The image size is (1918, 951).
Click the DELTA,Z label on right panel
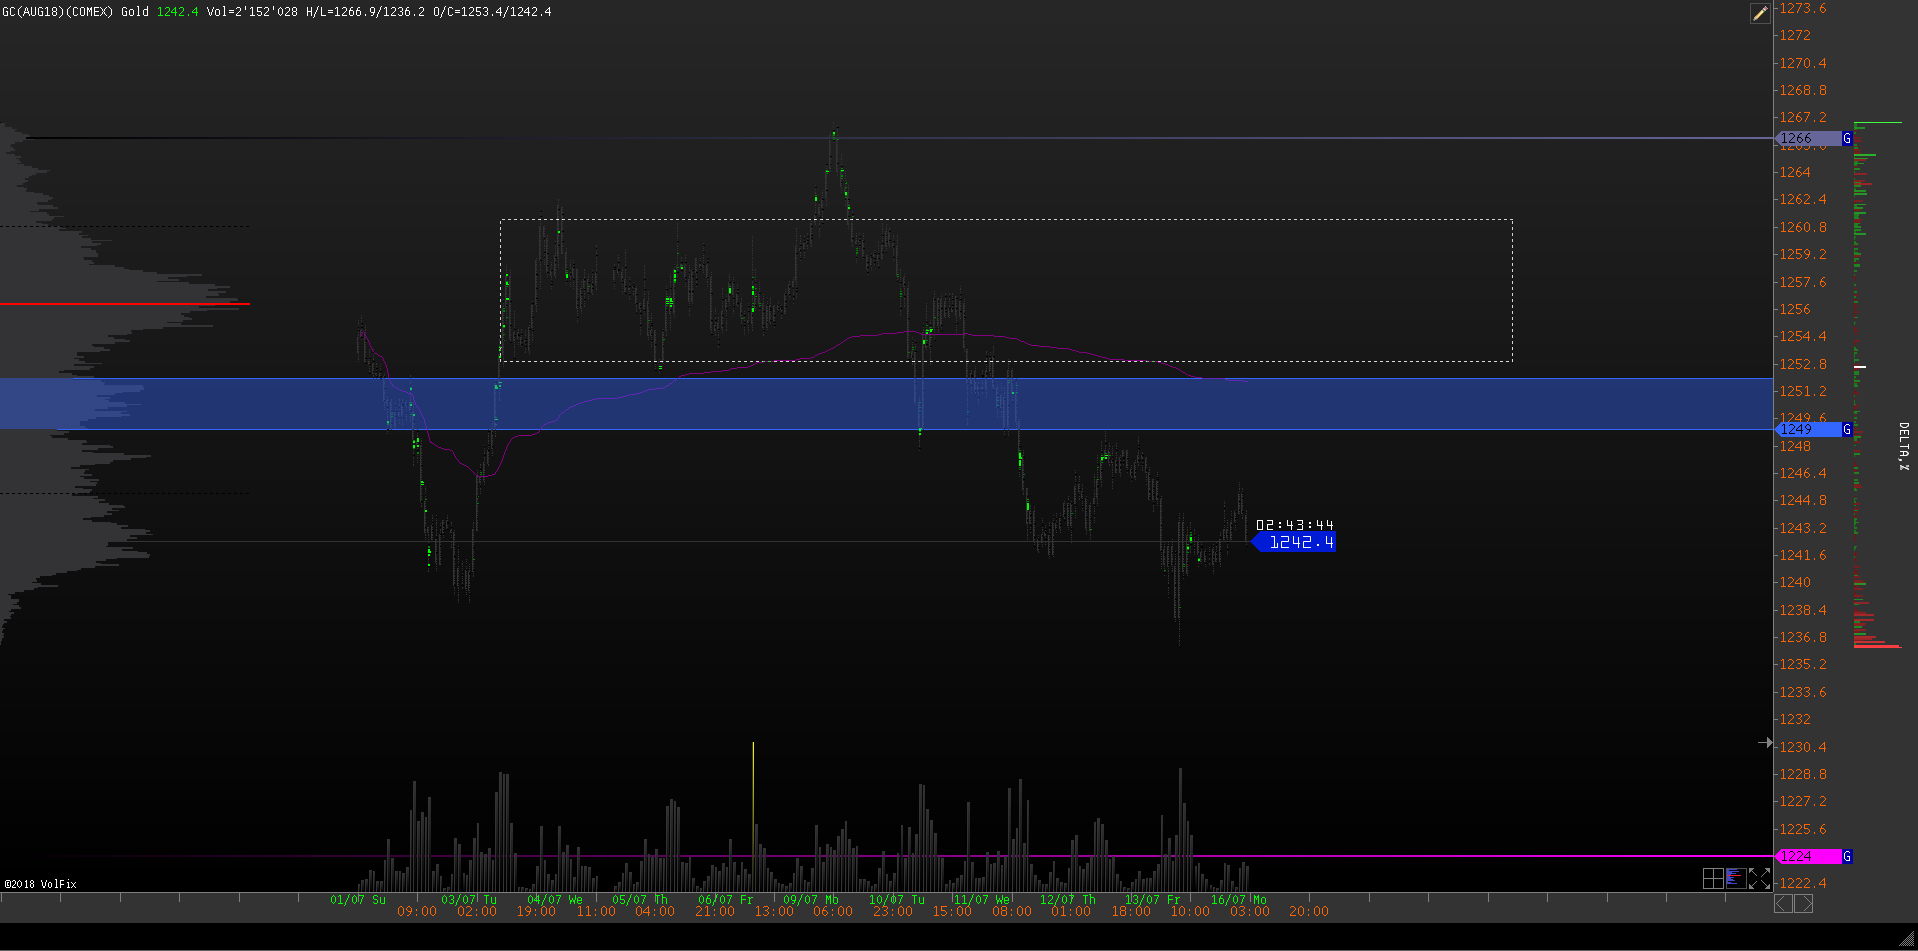point(1903,446)
